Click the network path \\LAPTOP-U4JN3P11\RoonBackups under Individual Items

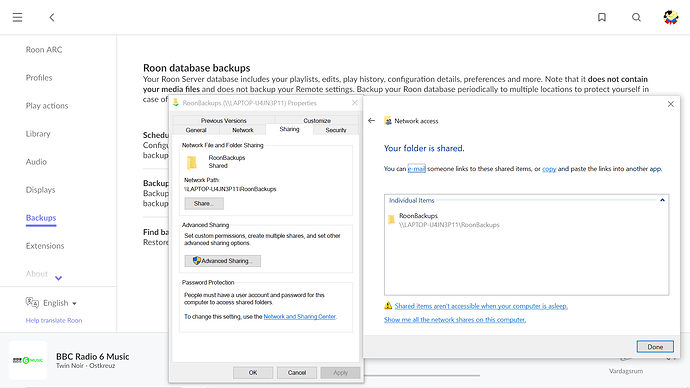(x=449, y=225)
